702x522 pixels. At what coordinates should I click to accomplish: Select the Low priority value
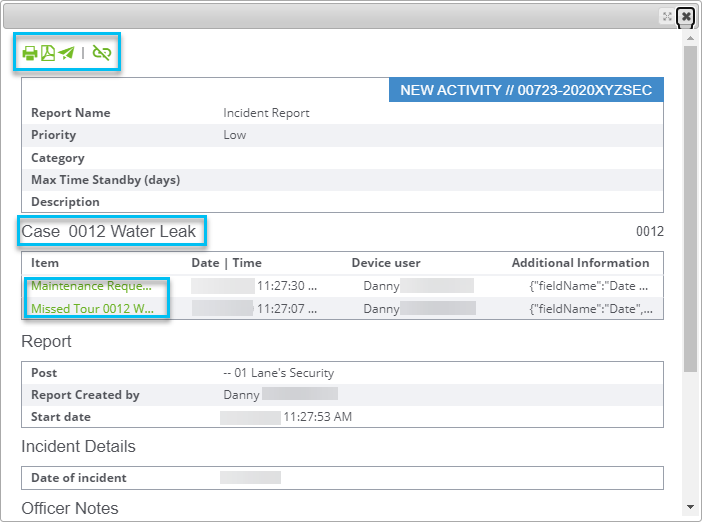point(235,135)
